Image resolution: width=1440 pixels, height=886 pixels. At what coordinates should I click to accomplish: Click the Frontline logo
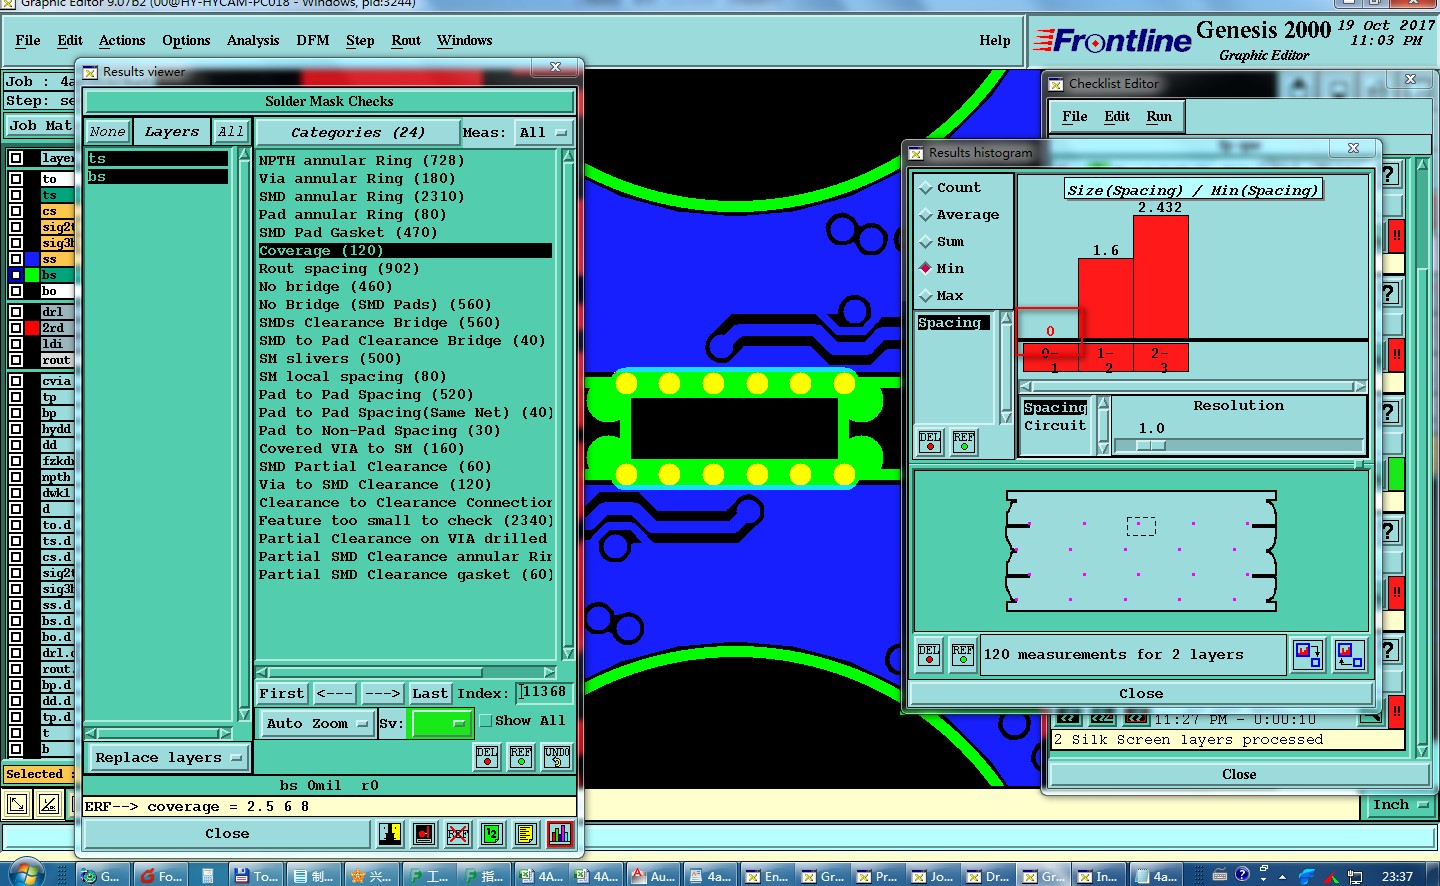(x=1112, y=40)
